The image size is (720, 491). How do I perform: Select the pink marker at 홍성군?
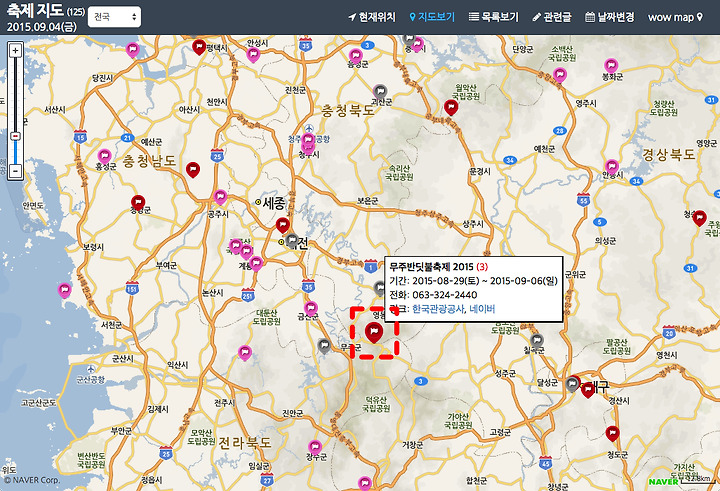coord(105,157)
